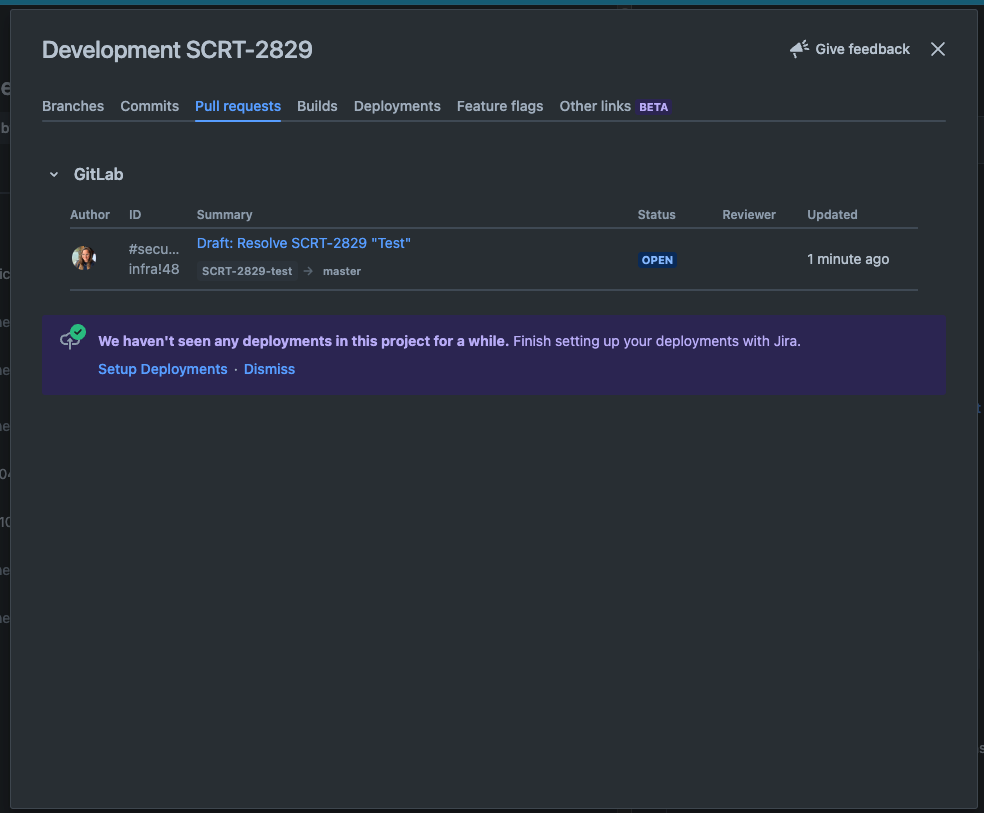Click the Reviewer column header

[x=749, y=215]
